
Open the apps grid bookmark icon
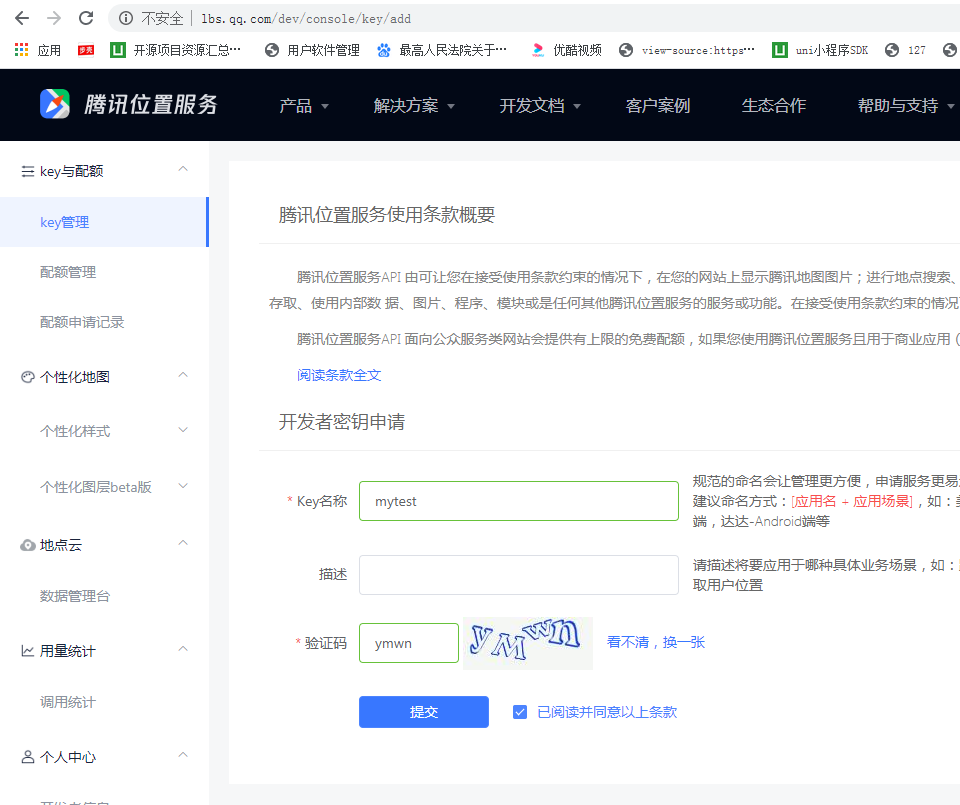[x=21, y=50]
